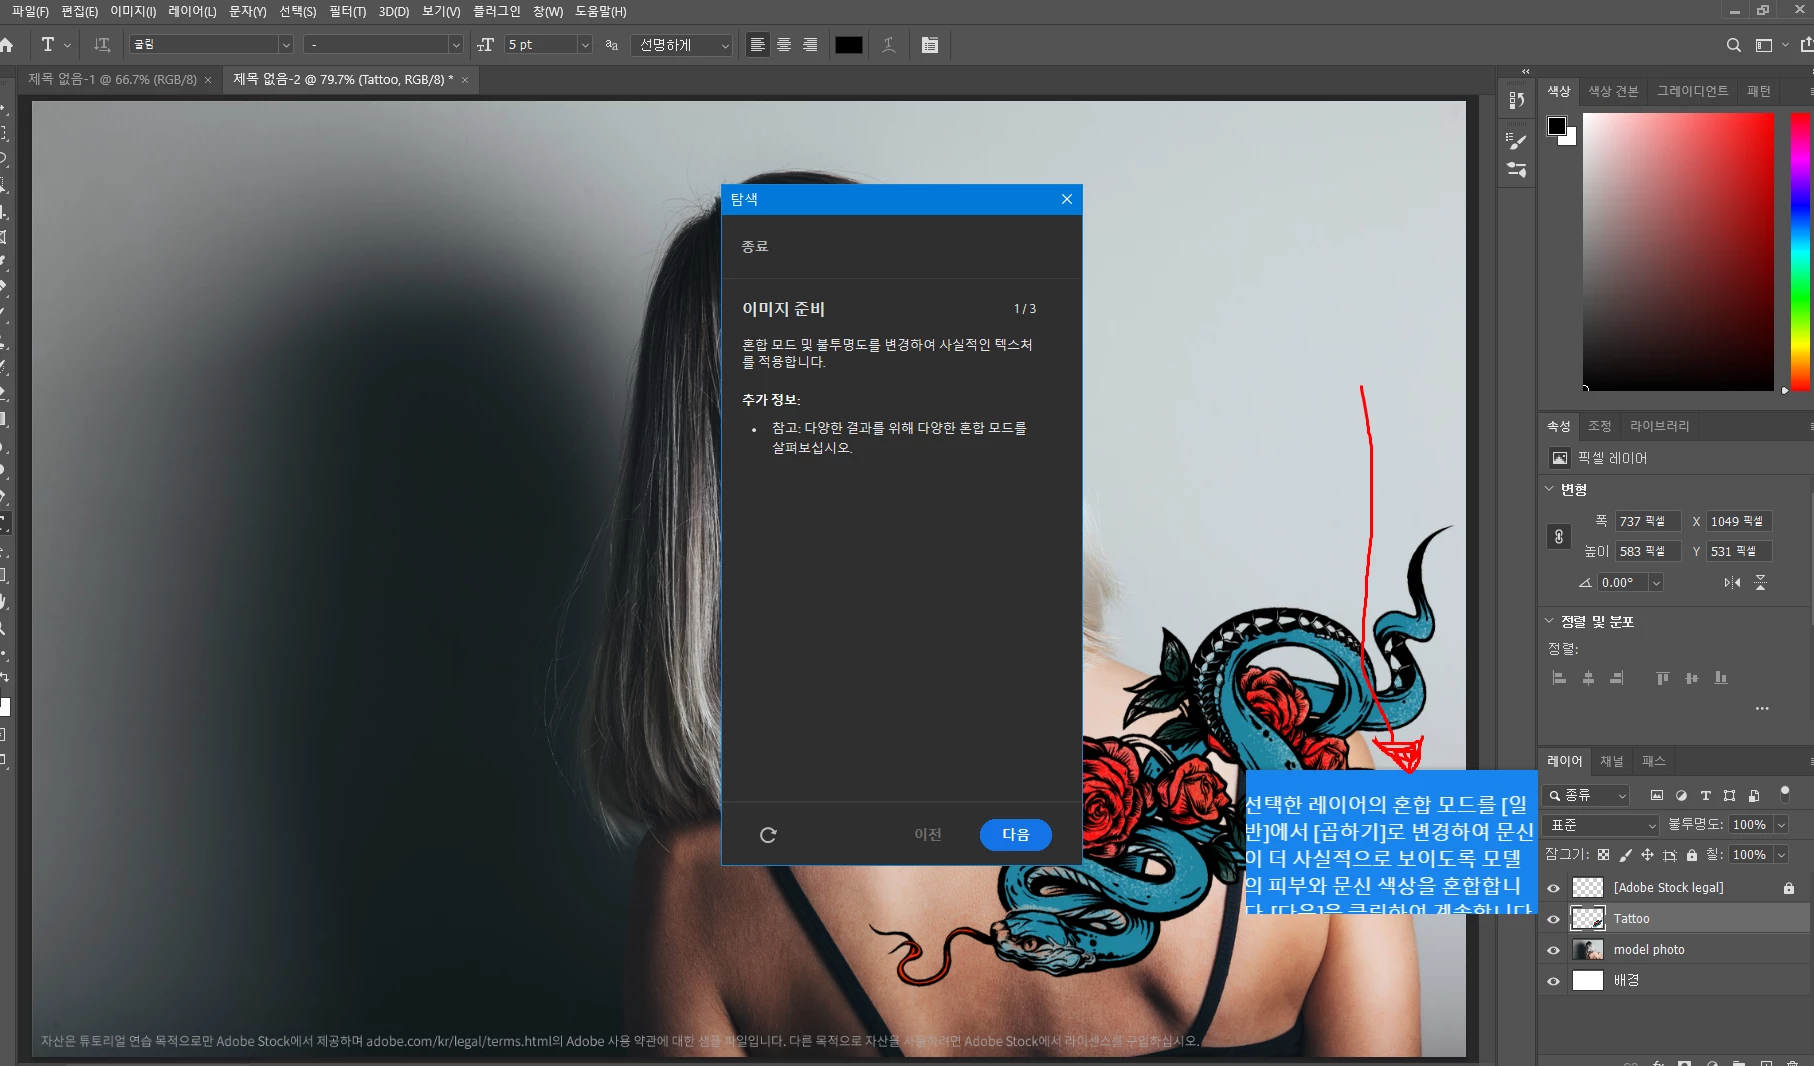Open the font style dropdown
Image resolution: width=1814 pixels, height=1066 pixels.
pyautogui.click(x=455, y=45)
